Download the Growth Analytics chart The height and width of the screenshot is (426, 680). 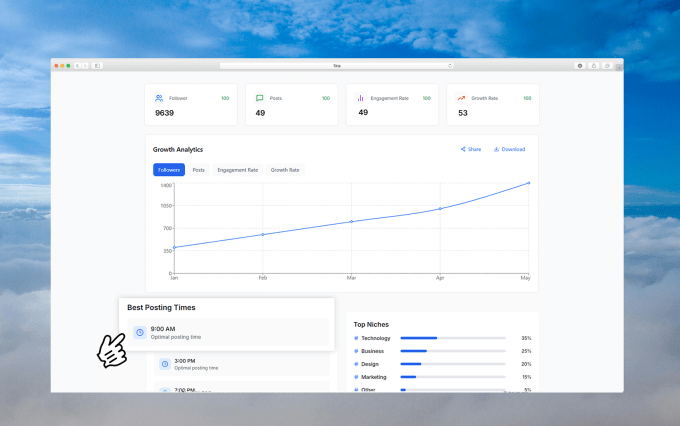point(509,149)
